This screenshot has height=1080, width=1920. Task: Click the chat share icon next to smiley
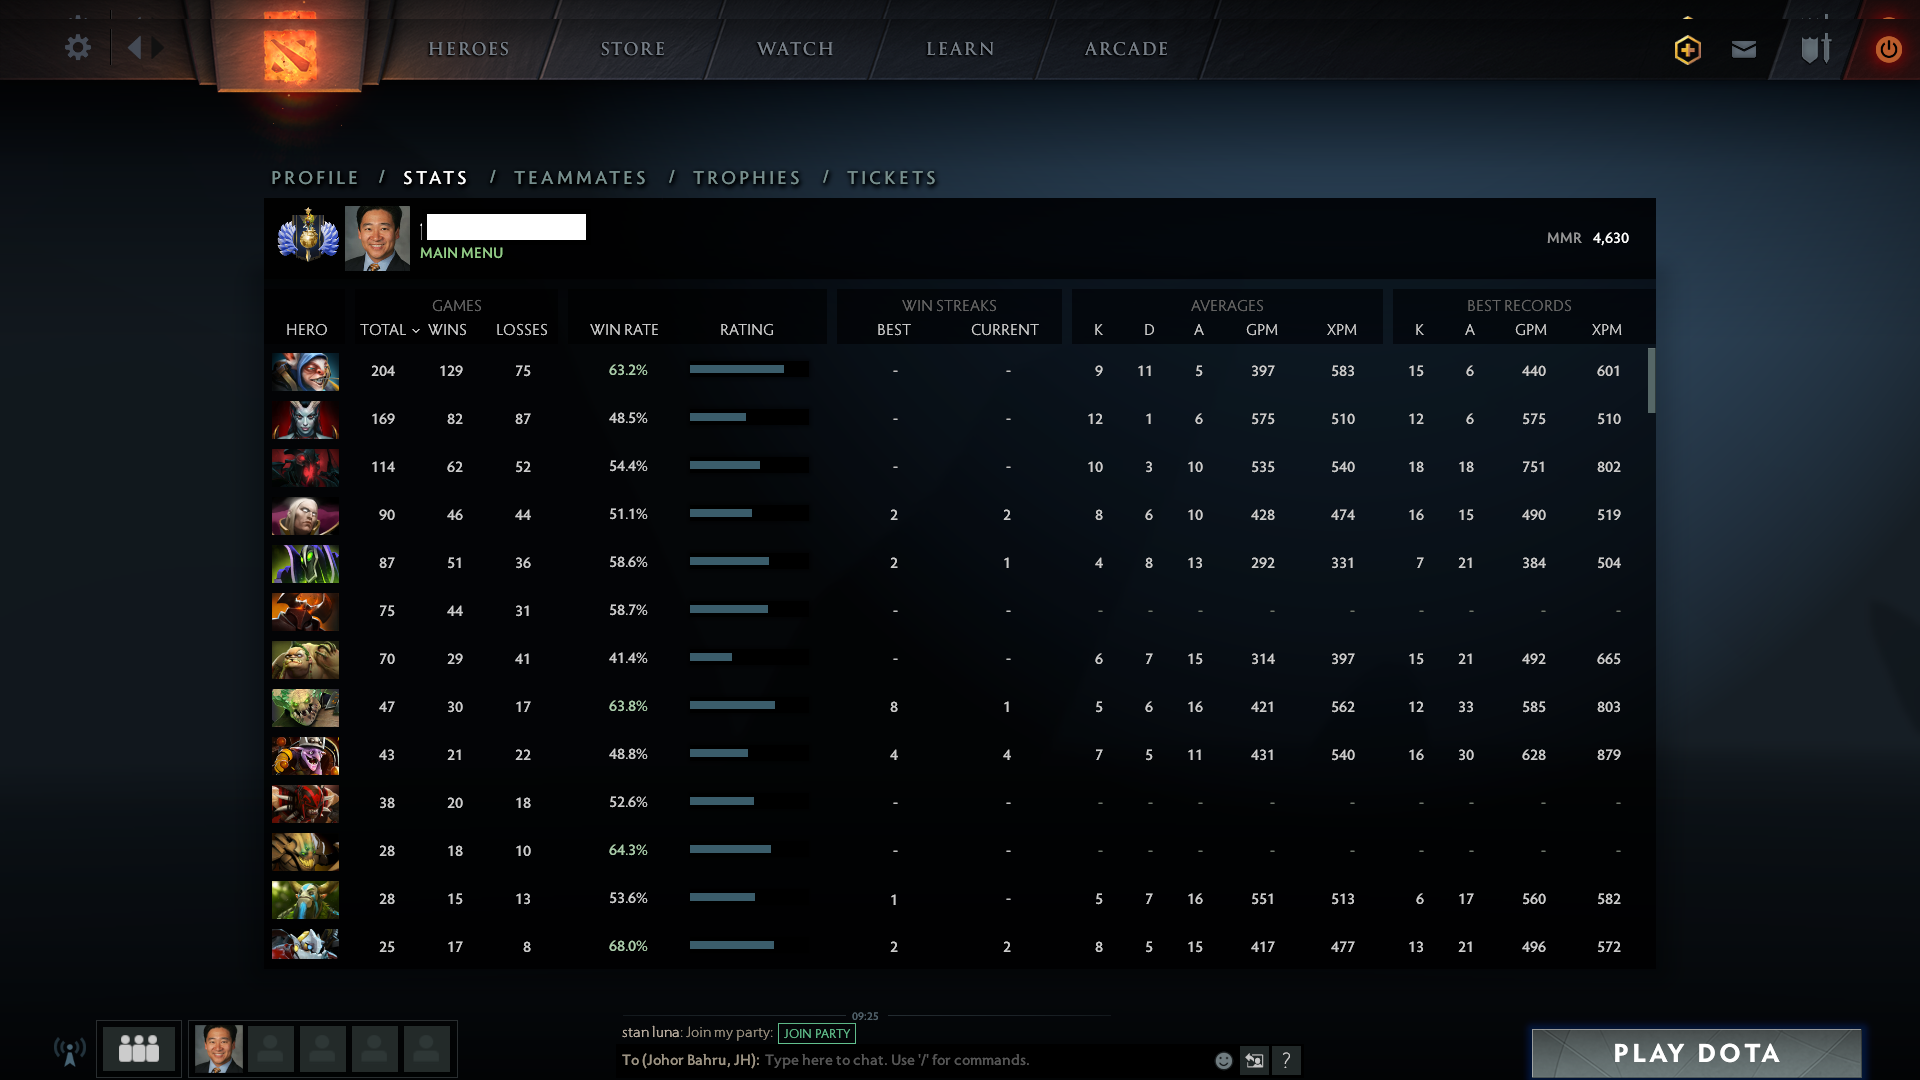click(x=1255, y=1061)
